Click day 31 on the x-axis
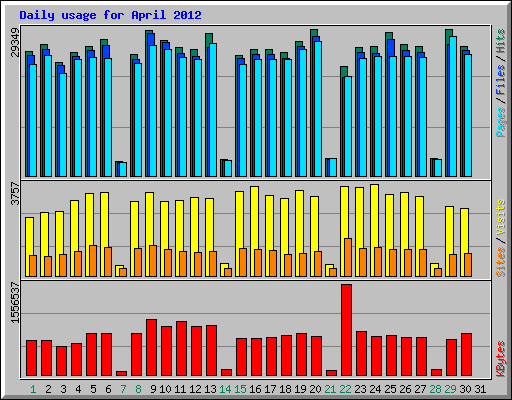The image size is (512, 400). click(480, 389)
